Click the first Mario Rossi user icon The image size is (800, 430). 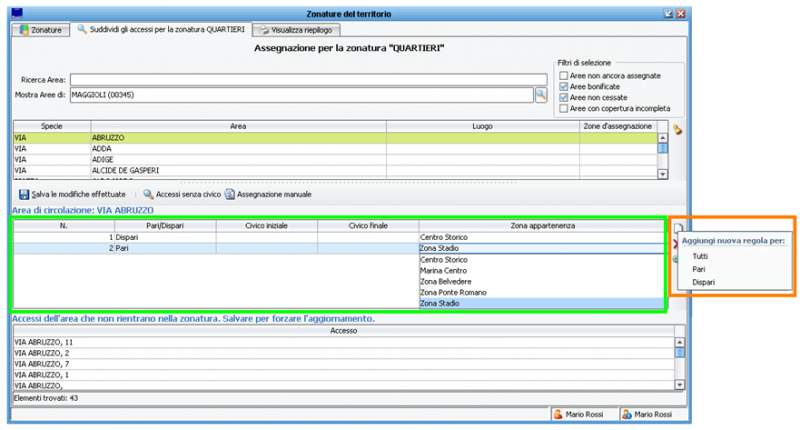(559, 414)
